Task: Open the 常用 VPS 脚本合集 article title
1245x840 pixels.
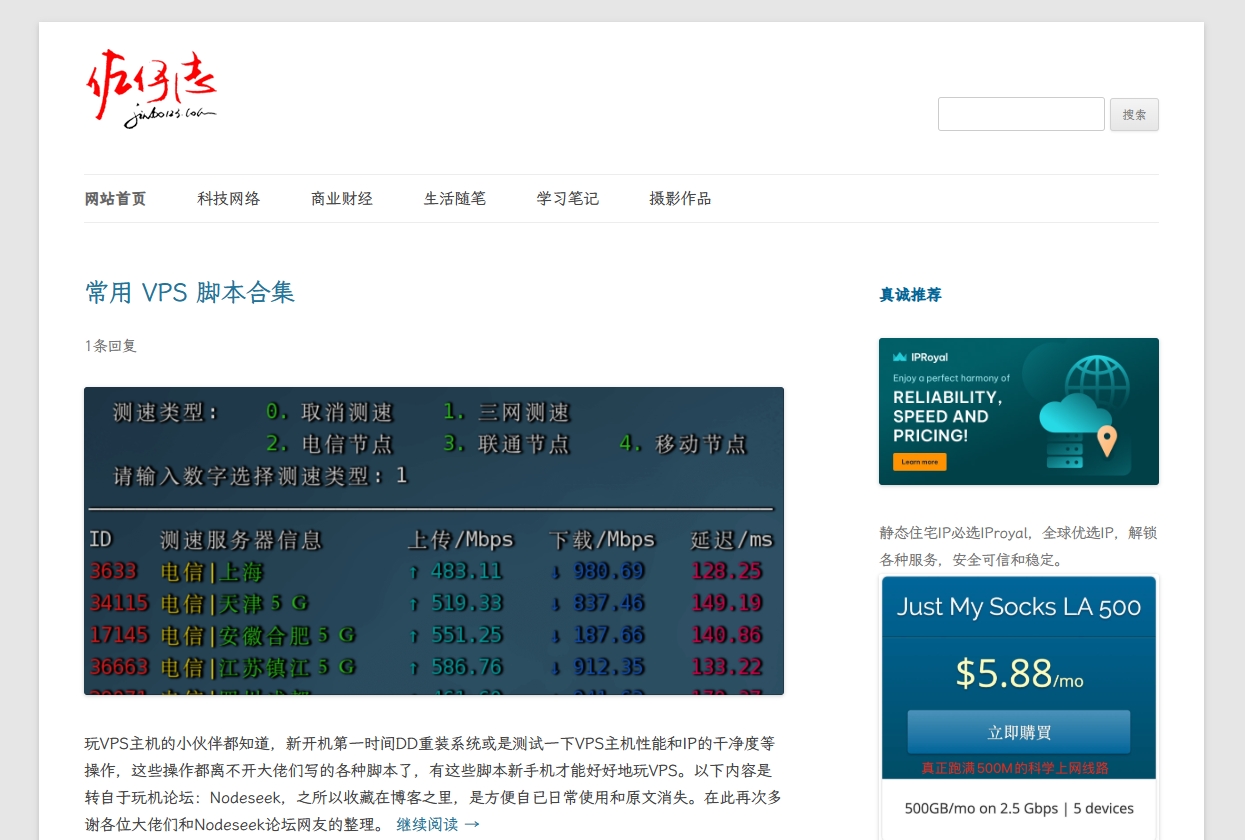Action: 190,292
